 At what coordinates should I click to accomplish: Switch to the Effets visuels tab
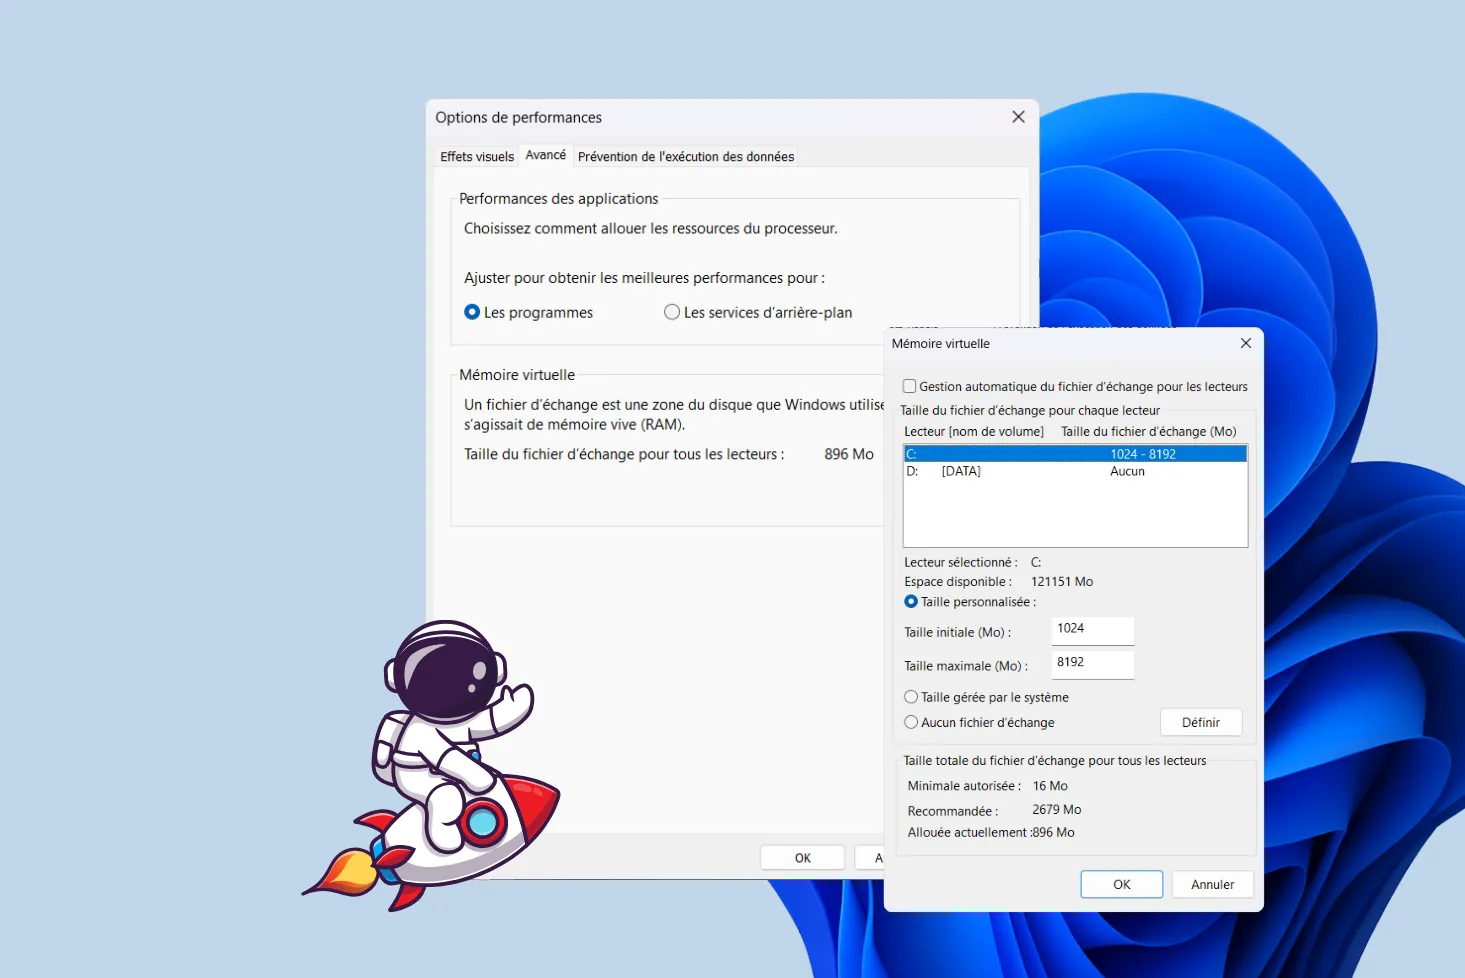click(476, 156)
